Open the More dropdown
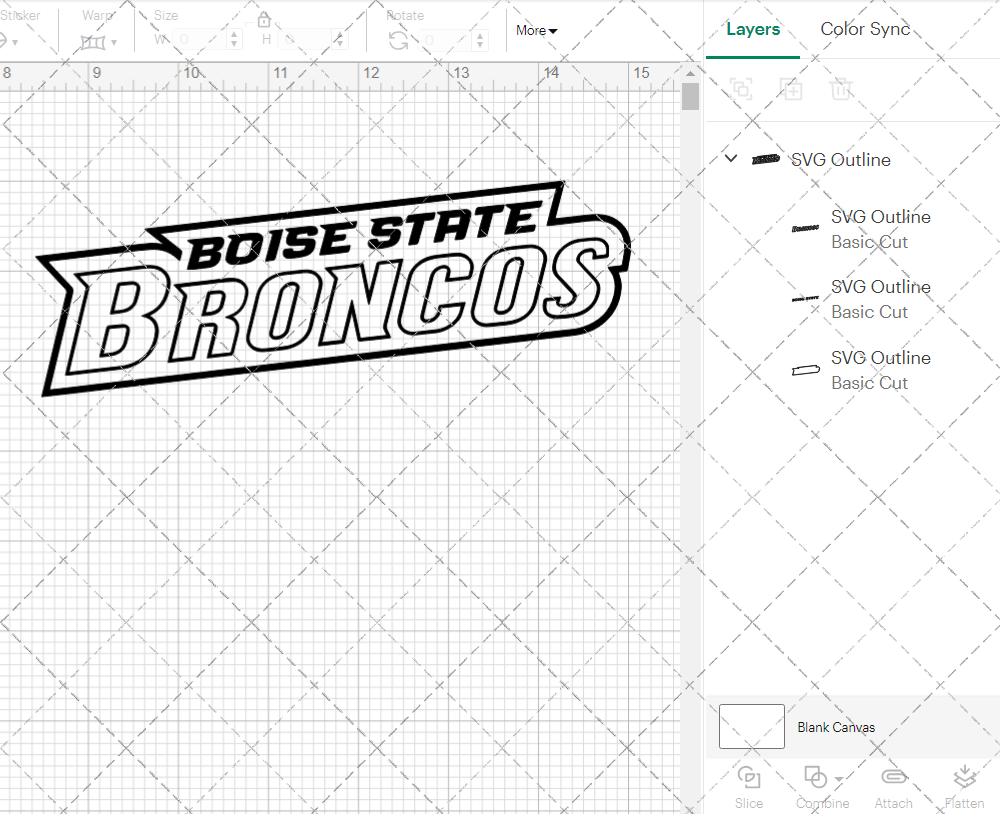 [x=536, y=31]
